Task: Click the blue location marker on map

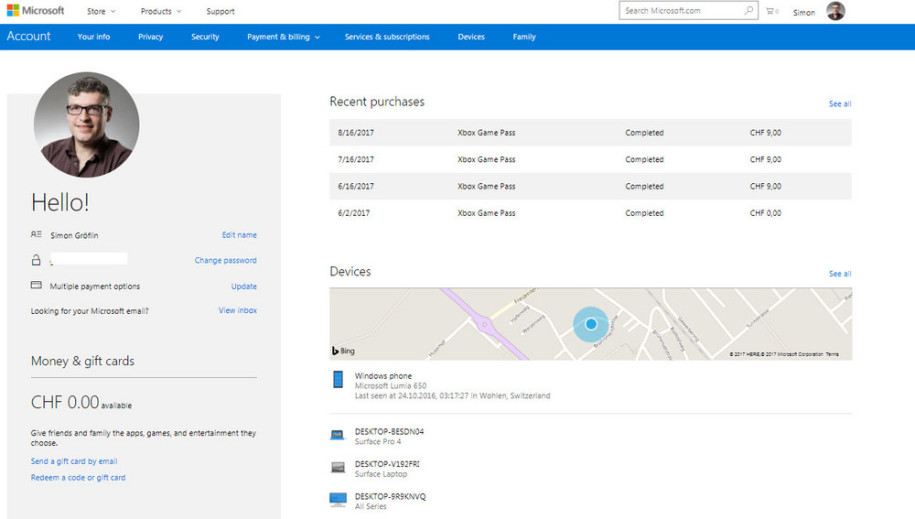Action: click(591, 324)
